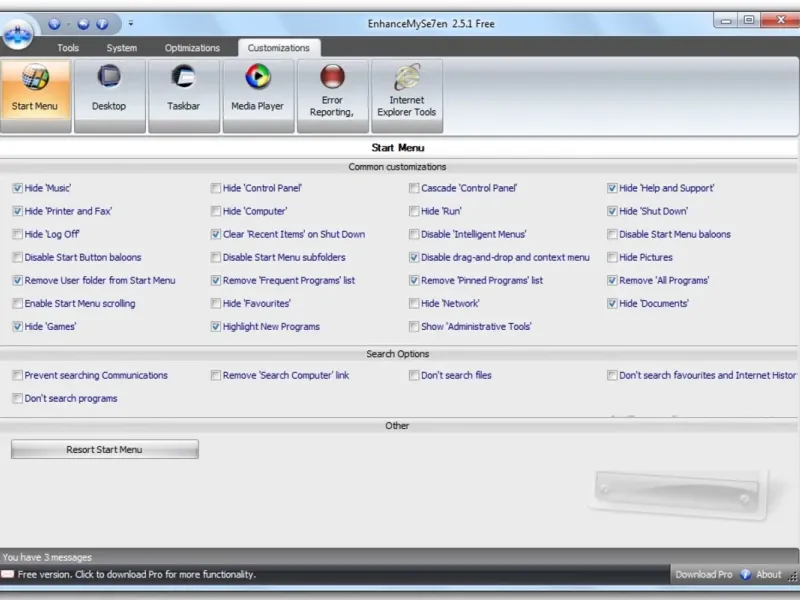Image resolution: width=800 pixels, height=600 pixels.
Task: Uncheck Hide 'Shut Down'
Action: 612,211
